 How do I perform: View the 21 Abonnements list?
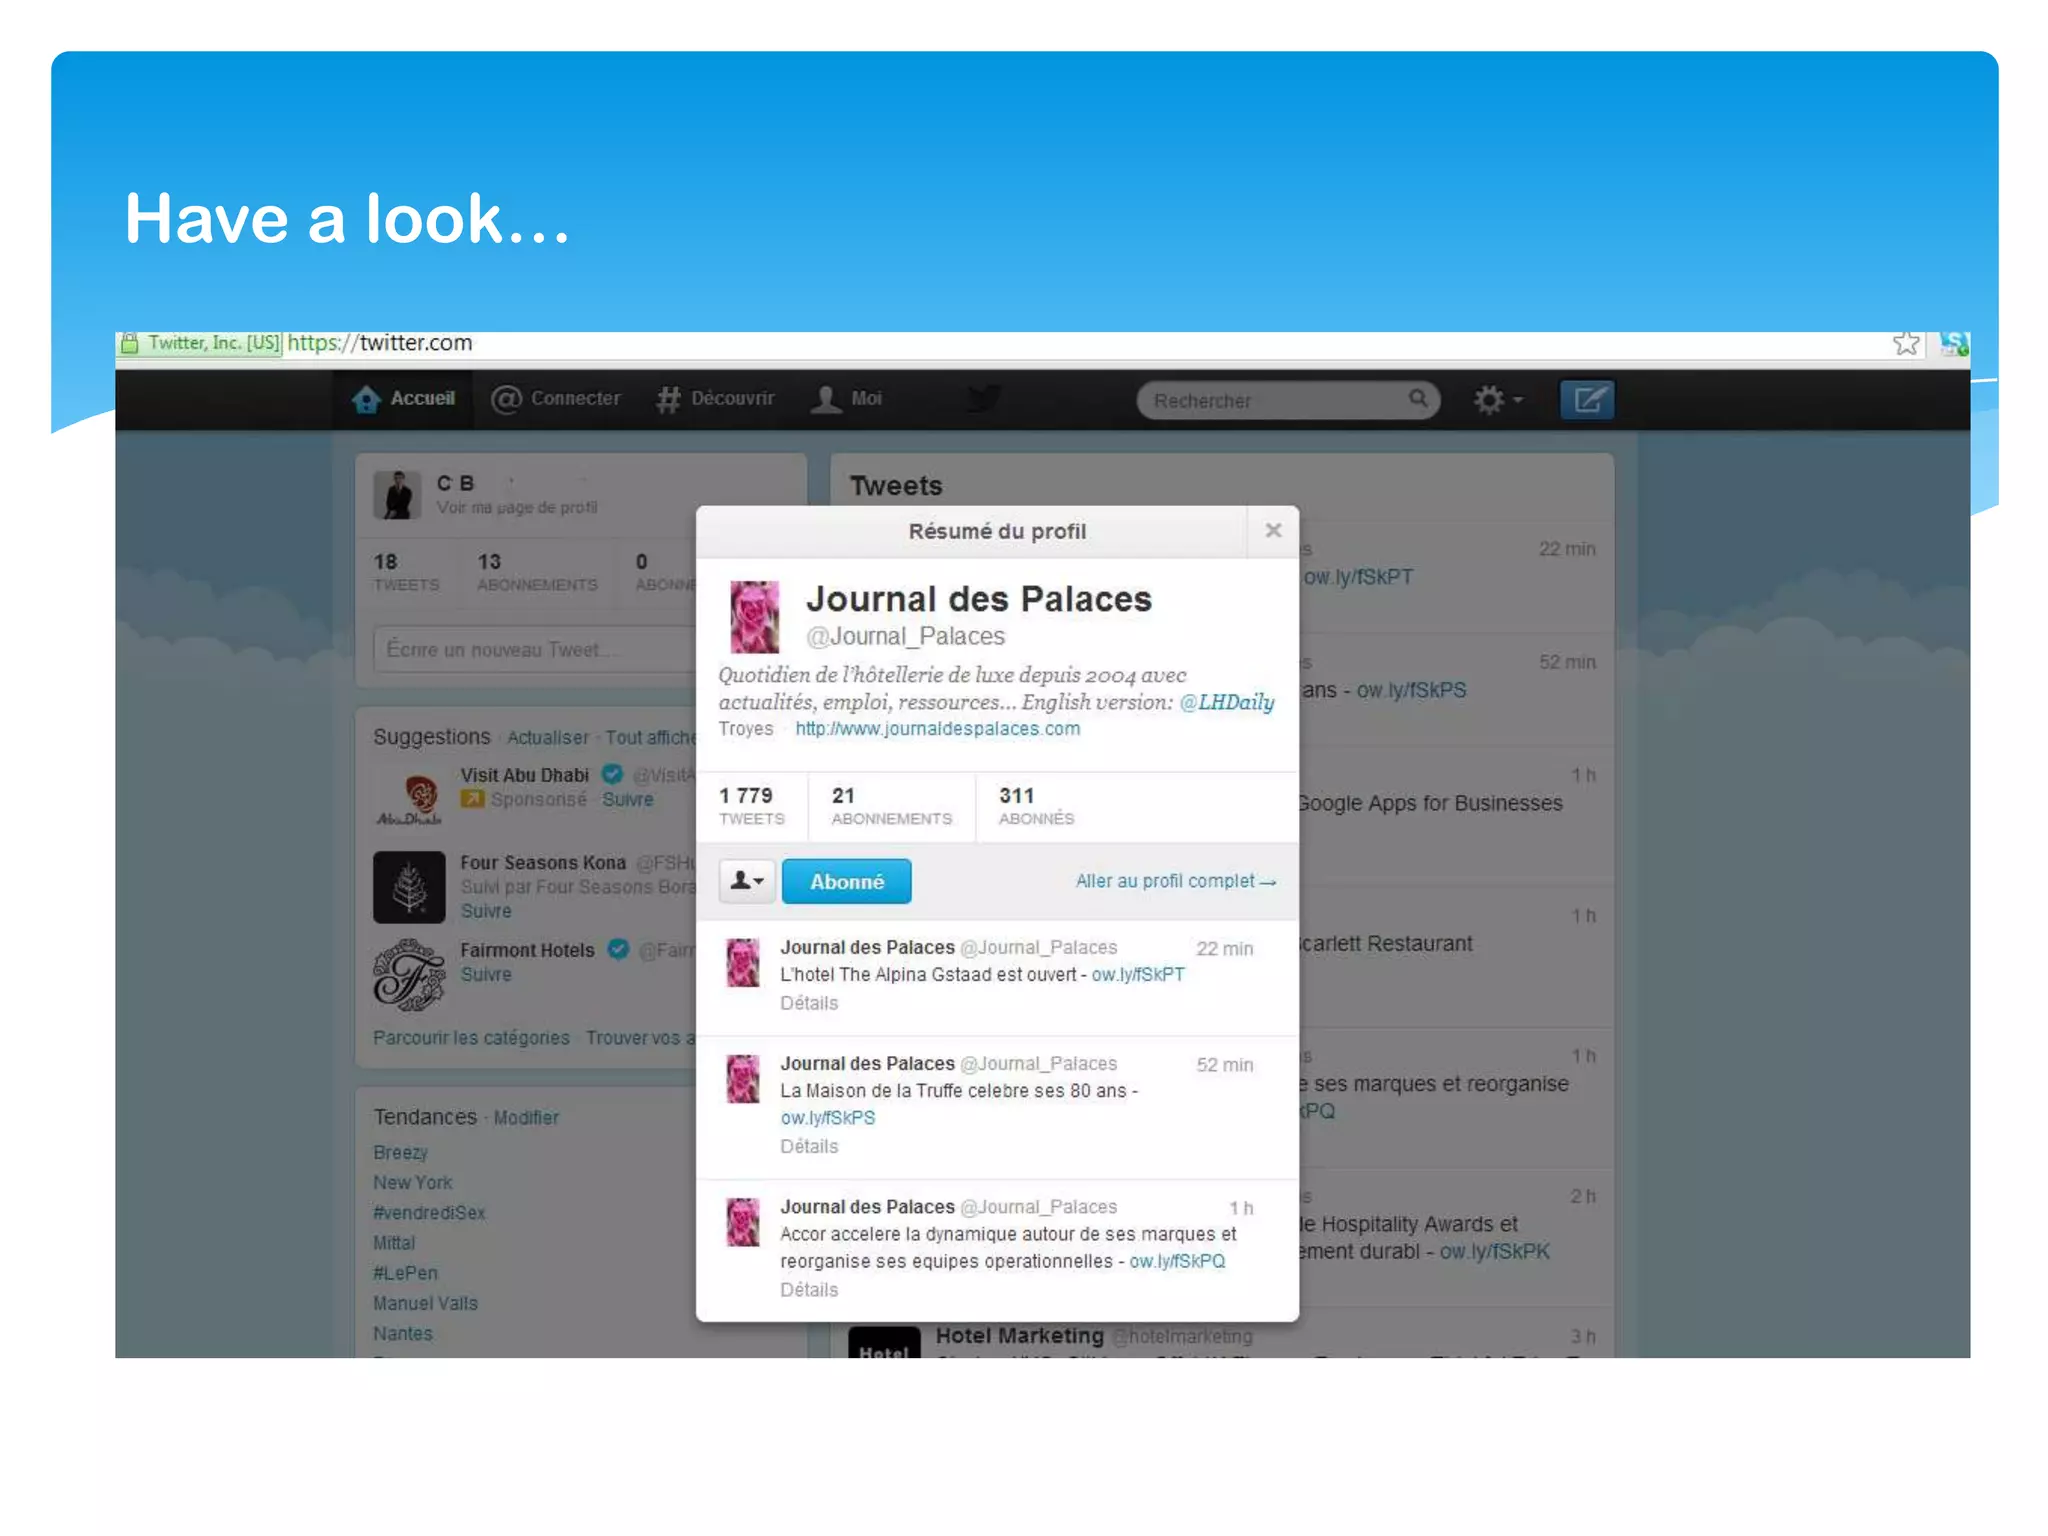891,806
